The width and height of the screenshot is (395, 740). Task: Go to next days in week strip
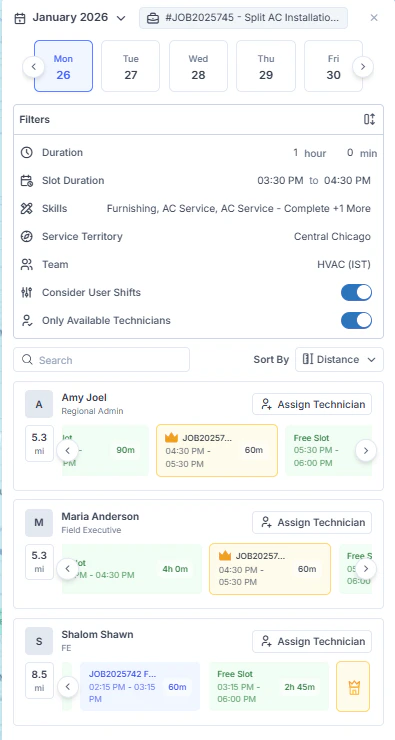(362, 67)
